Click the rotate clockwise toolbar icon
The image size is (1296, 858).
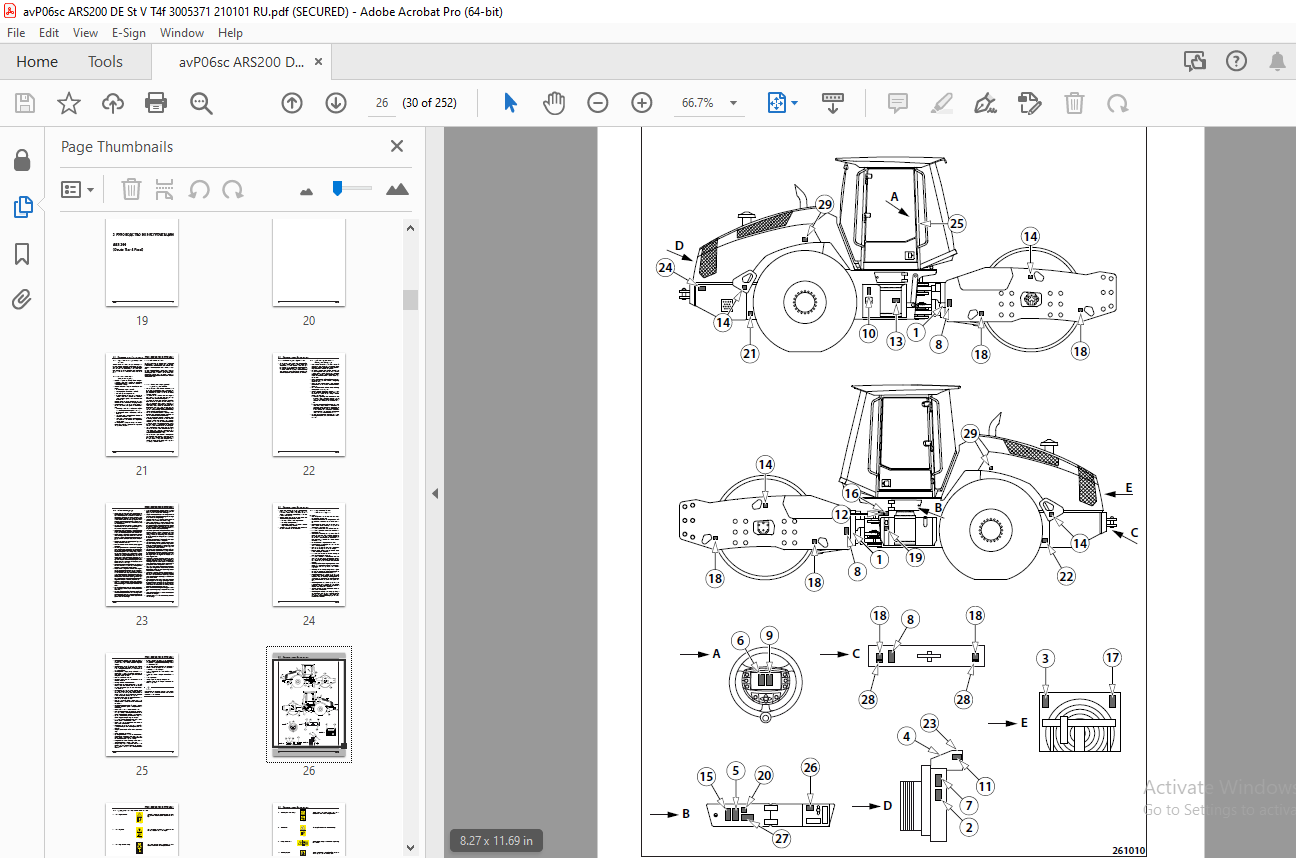[x=1118, y=103]
